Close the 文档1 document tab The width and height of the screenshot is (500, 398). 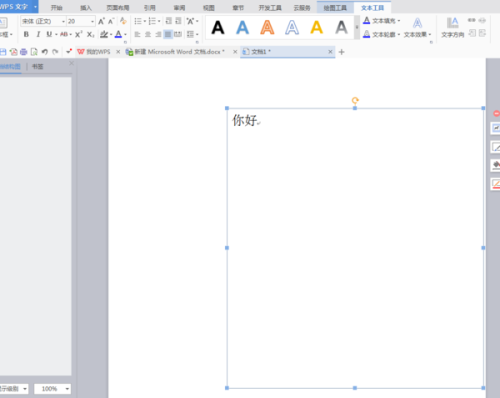[330, 52]
